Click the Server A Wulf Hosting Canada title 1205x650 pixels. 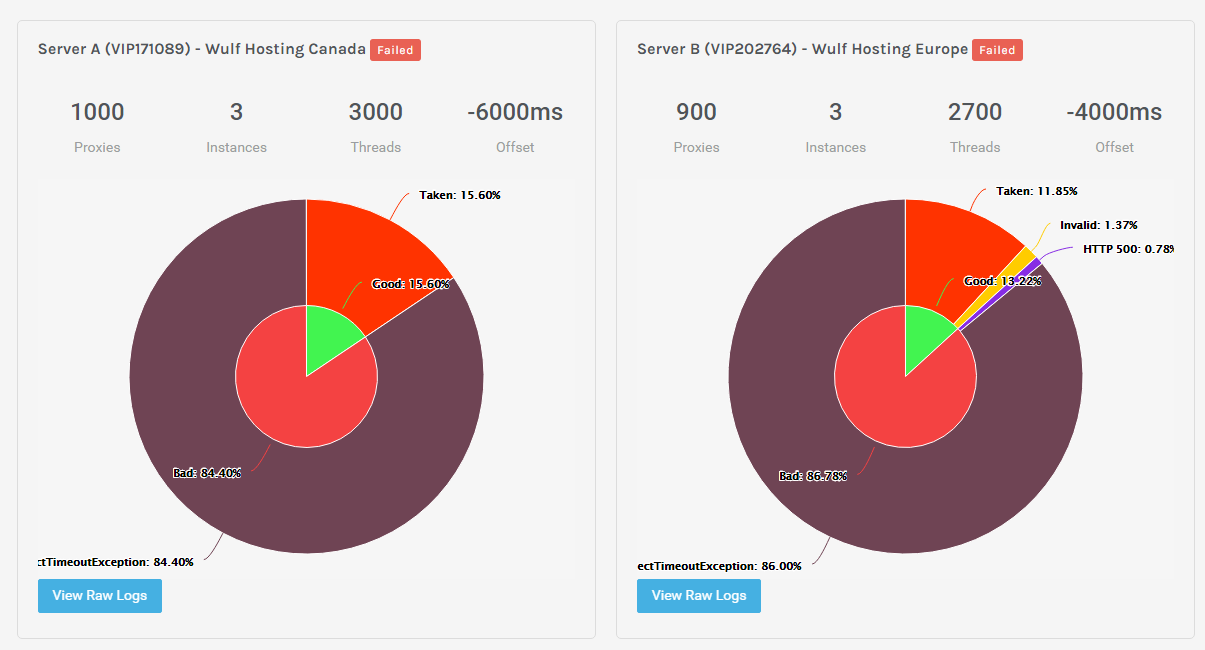pyautogui.click(x=202, y=49)
